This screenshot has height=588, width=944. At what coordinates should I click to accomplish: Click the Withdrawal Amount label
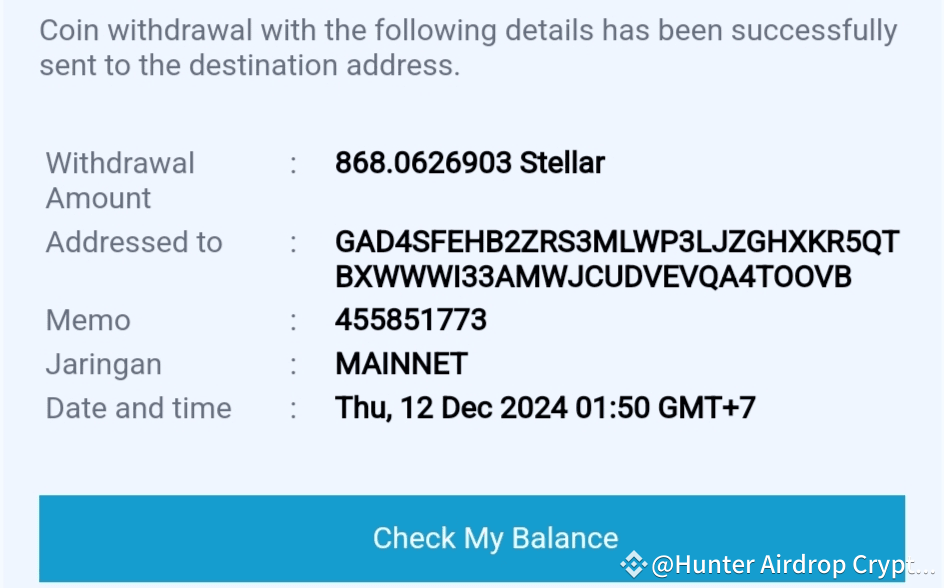point(120,180)
